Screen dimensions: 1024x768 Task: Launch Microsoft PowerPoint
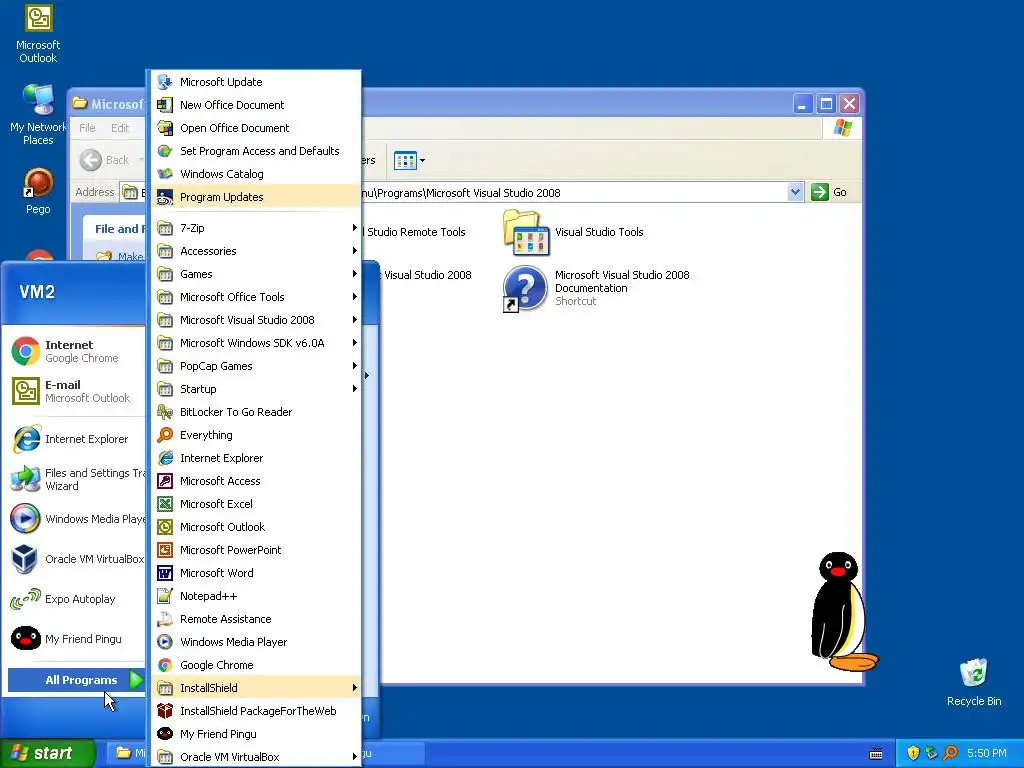click(256, 550)
